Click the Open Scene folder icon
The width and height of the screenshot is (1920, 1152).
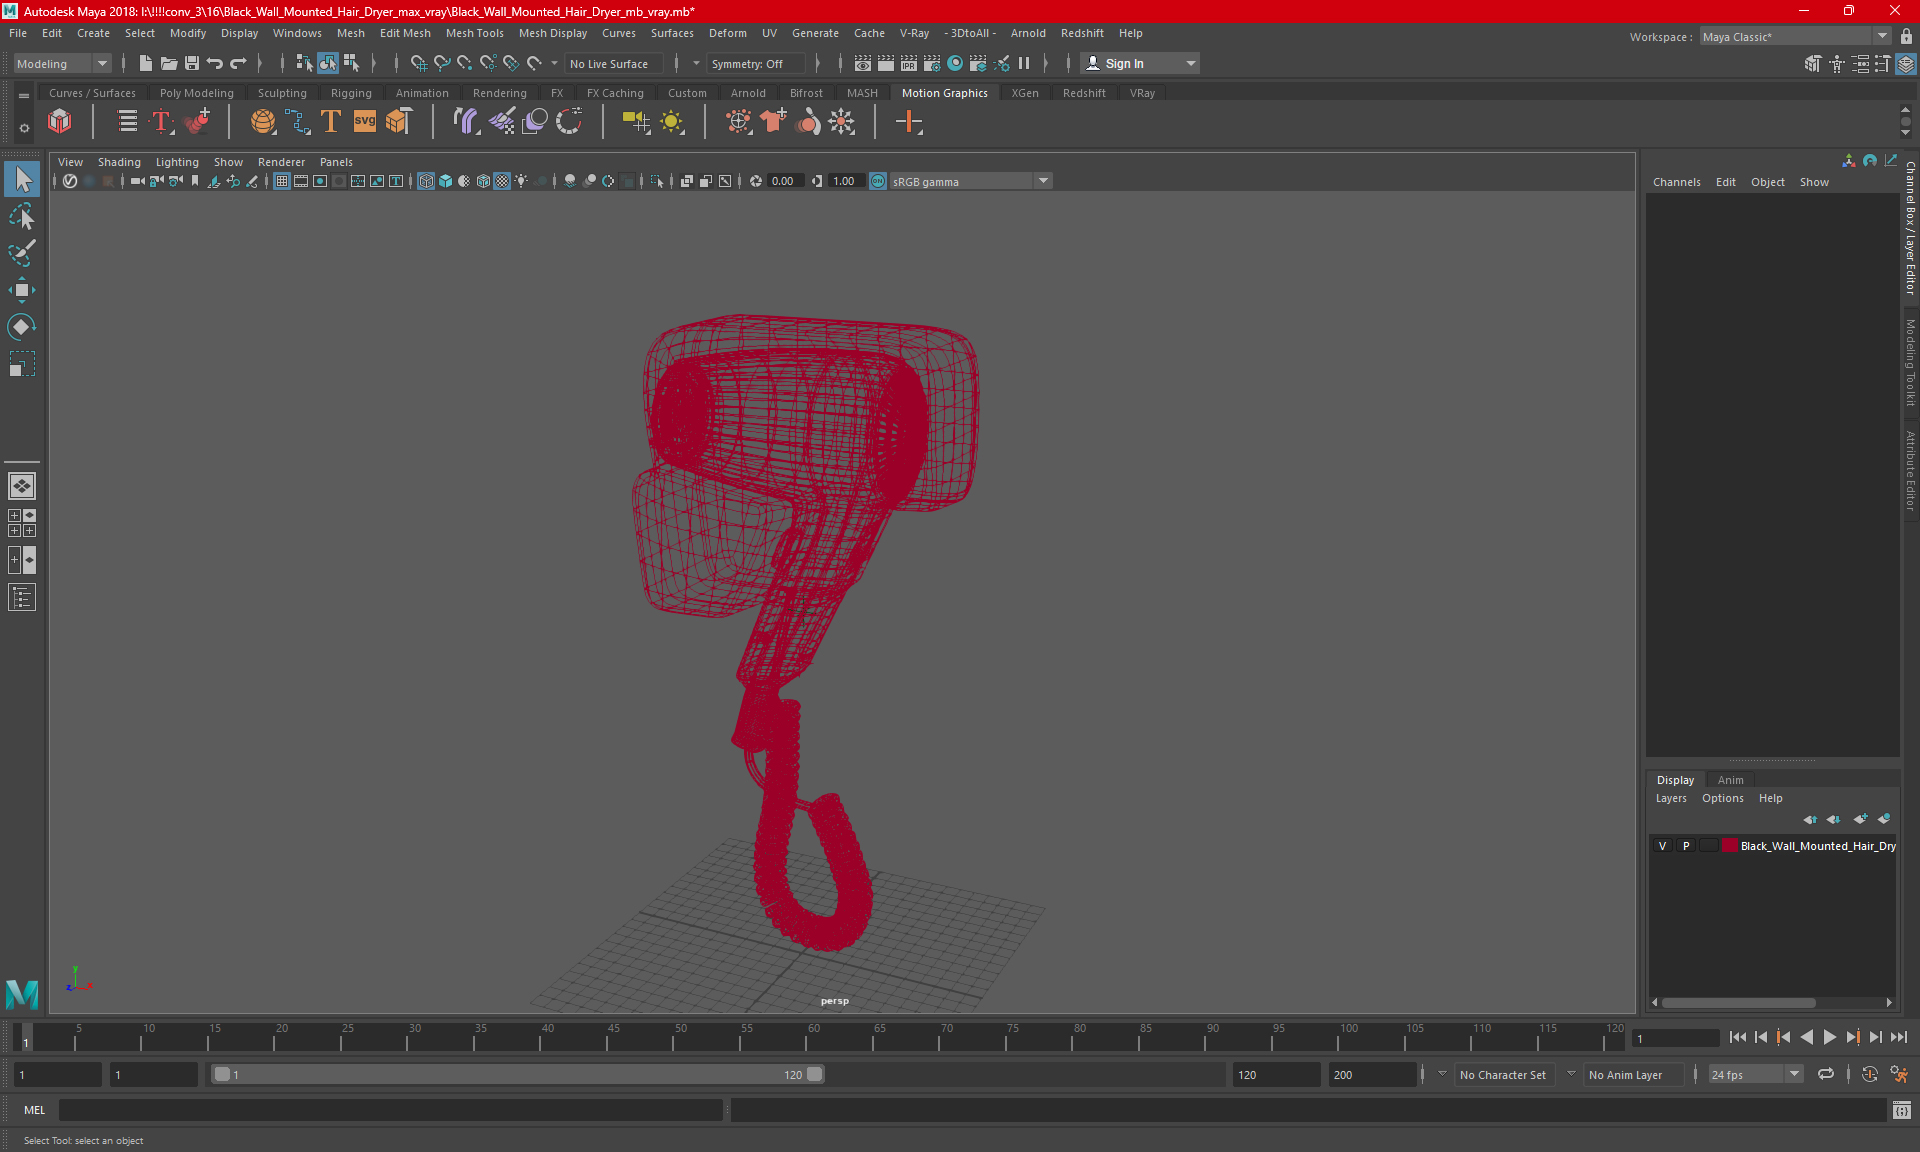(169, 63)
